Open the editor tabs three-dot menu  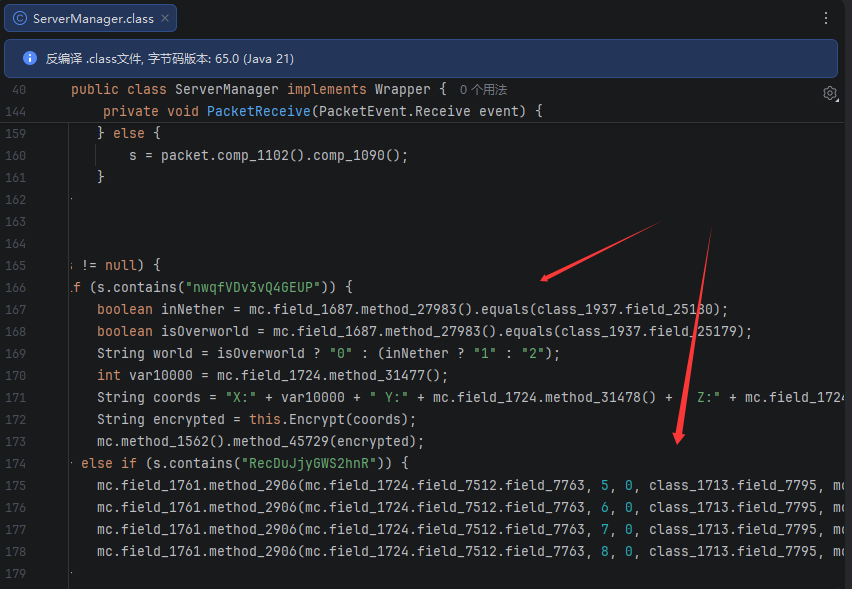click(825, 18)
